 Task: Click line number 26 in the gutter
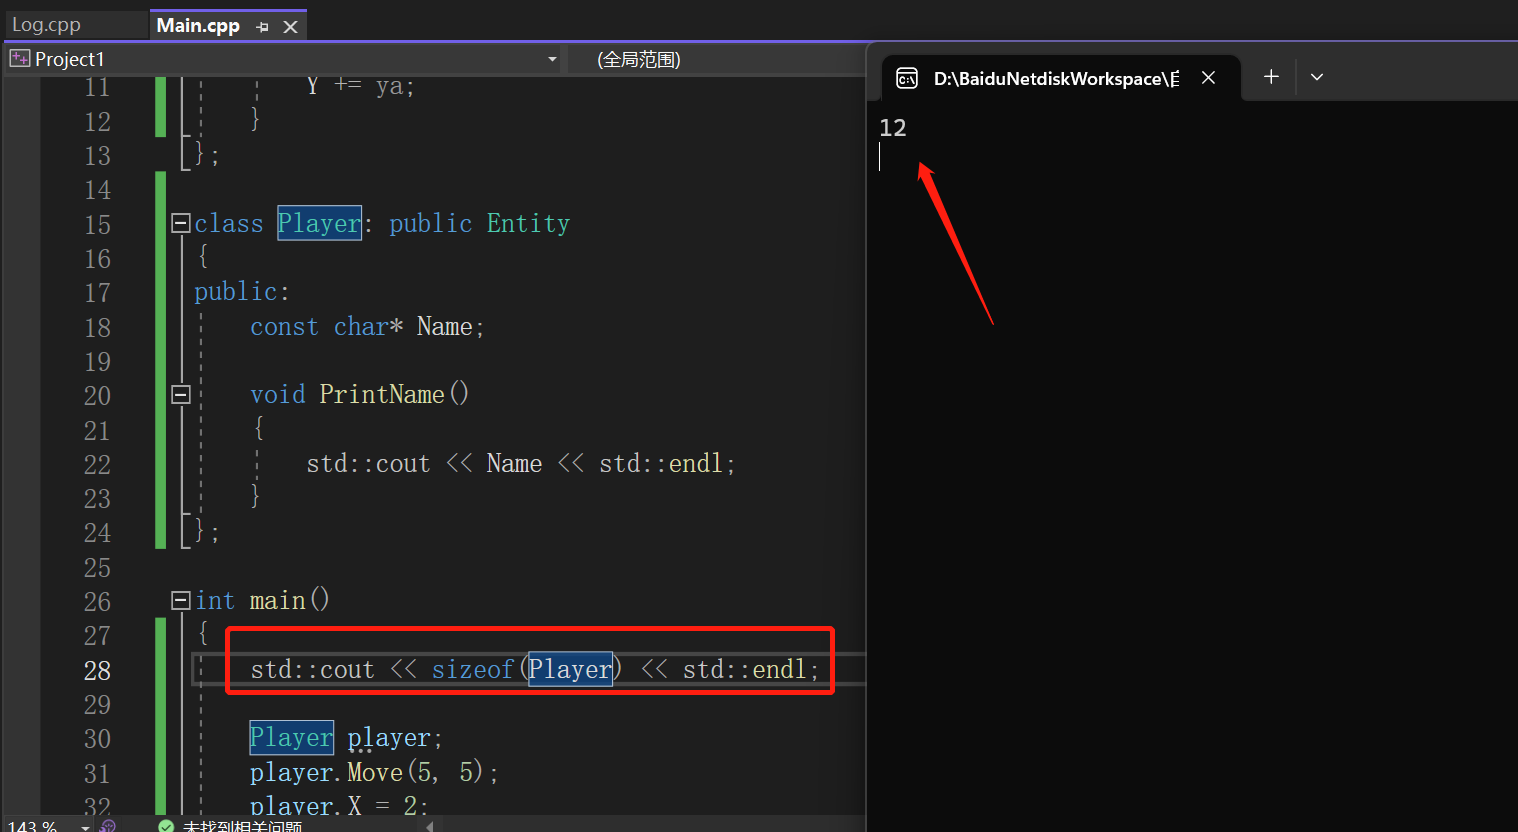click(x=97, y=602)
